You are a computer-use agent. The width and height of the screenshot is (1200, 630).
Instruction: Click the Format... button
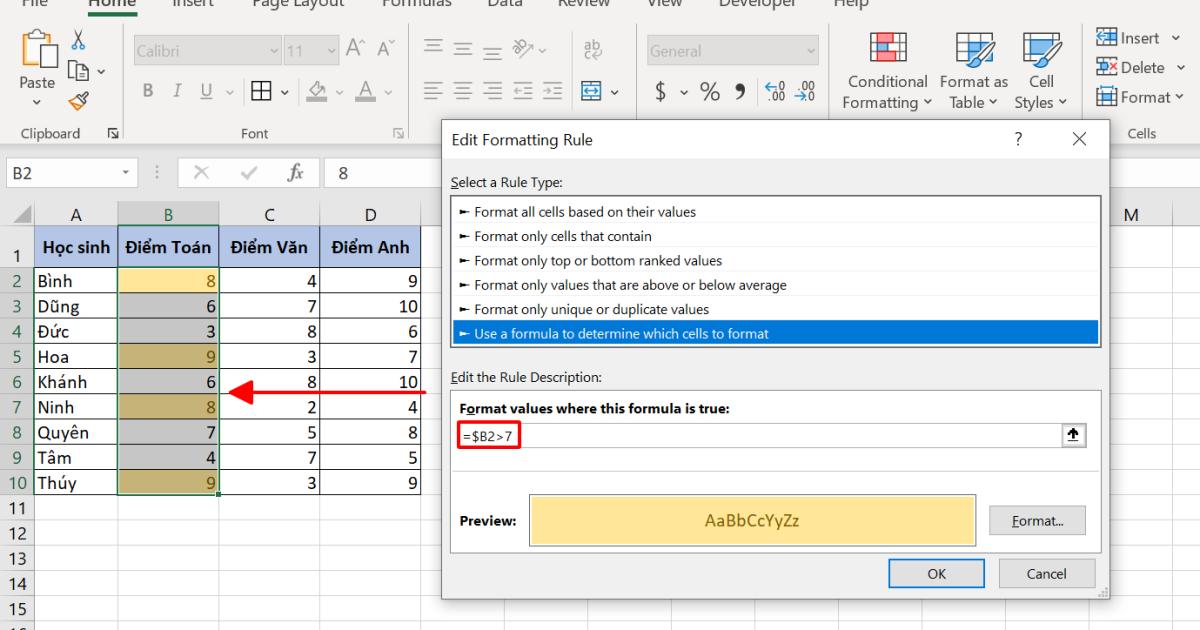tap(1037, 520)
